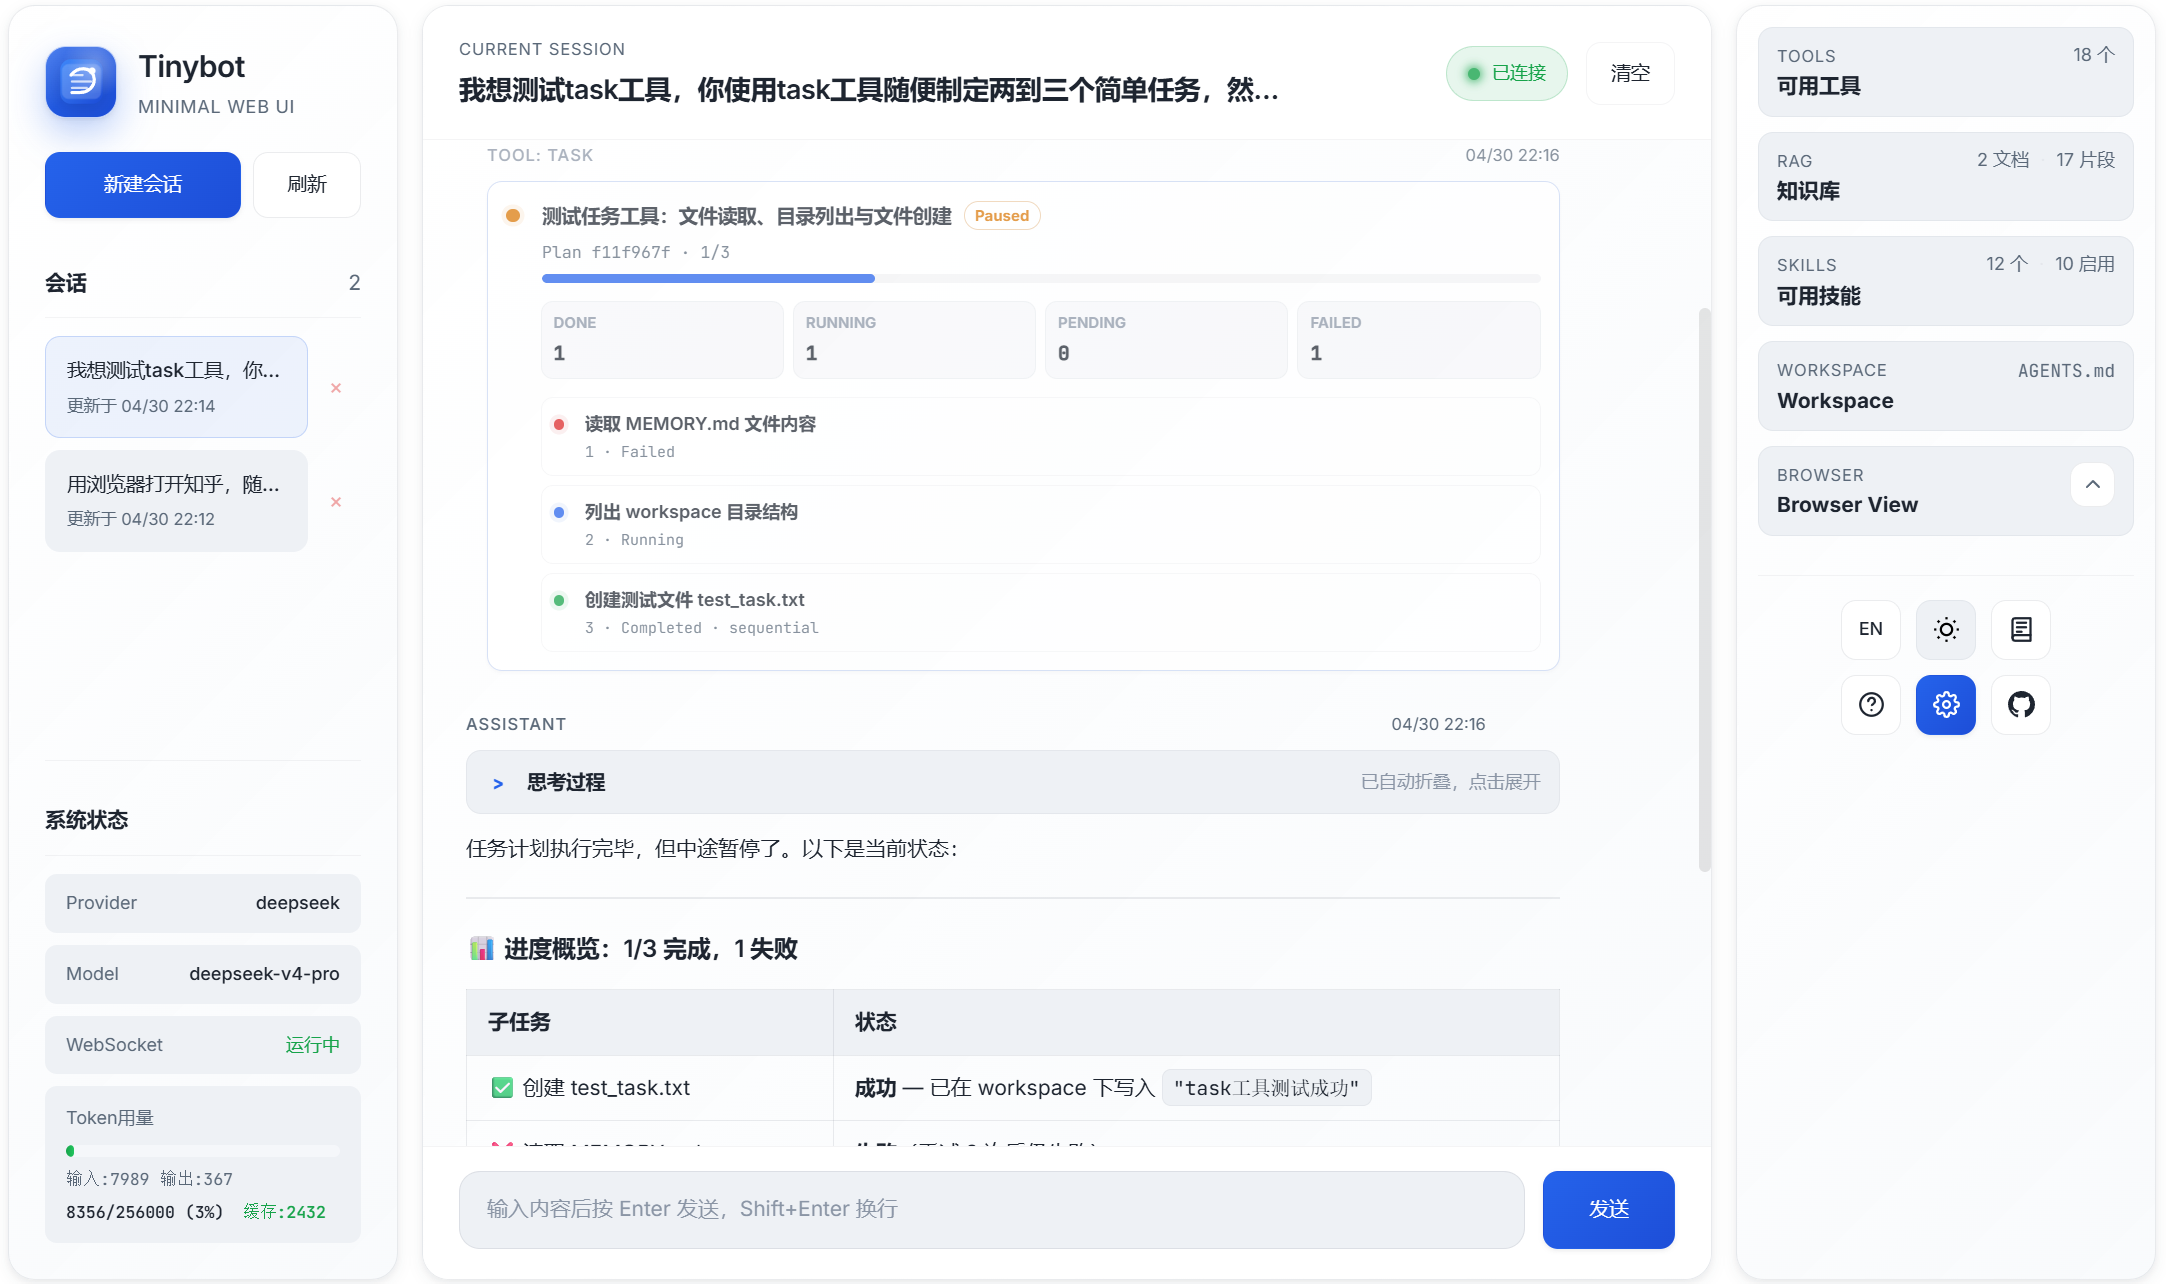2166x1284 pixels.
Task: Click the RUNNING count card
Action: click(x=914, y=340)
